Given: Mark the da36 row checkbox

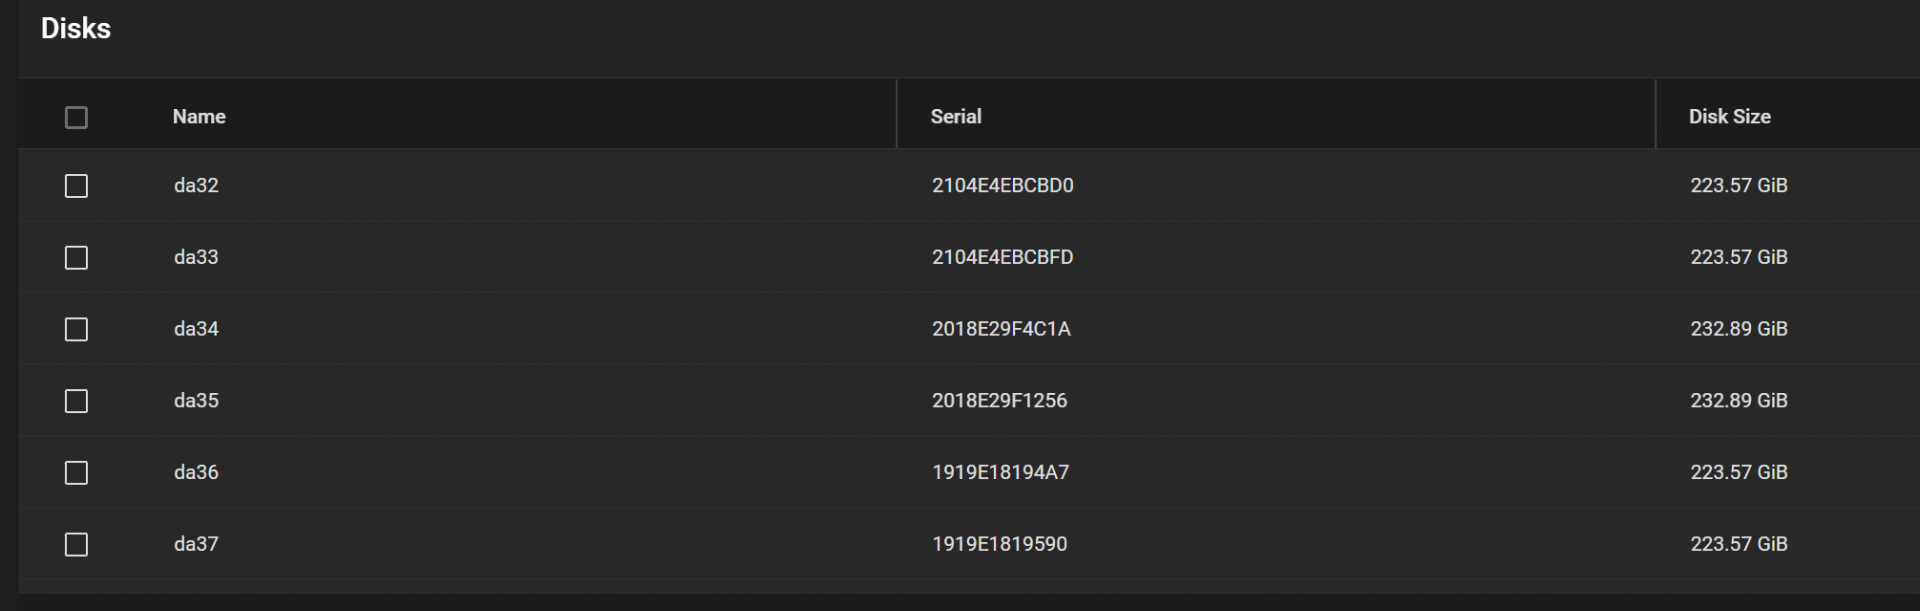Looking at the screenshot, I should coord(76,473).
